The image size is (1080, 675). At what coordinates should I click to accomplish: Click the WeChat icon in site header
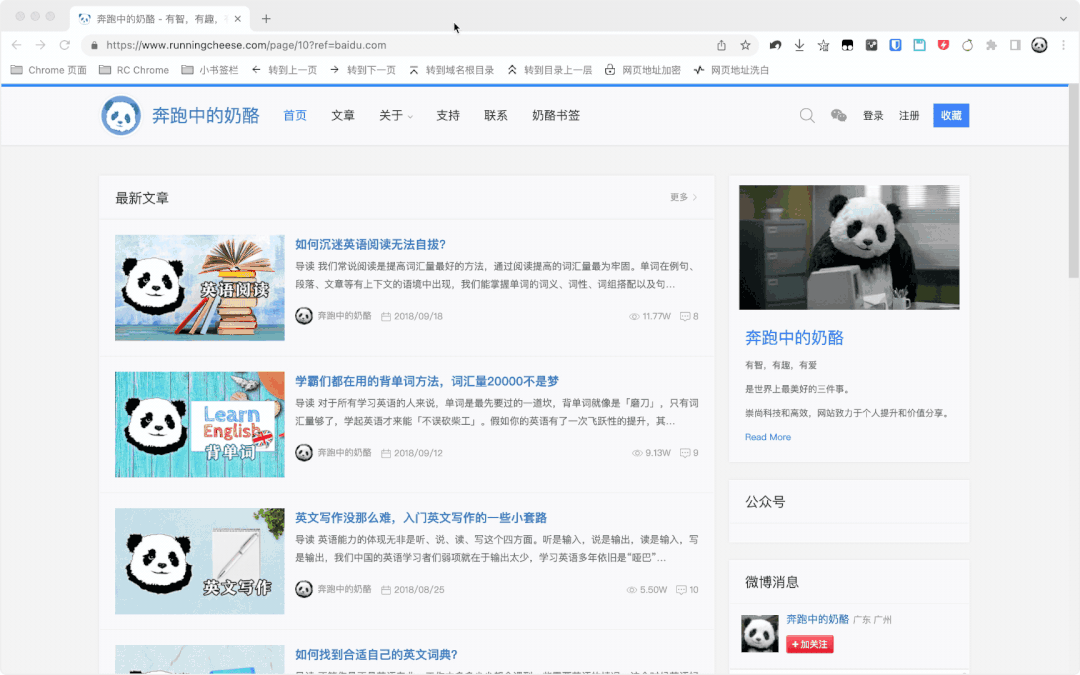[x=838, y=115]
